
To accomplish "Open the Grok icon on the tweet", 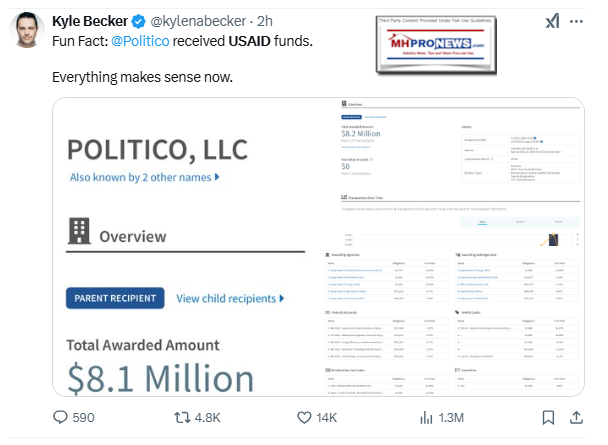I will click(552, 21).
